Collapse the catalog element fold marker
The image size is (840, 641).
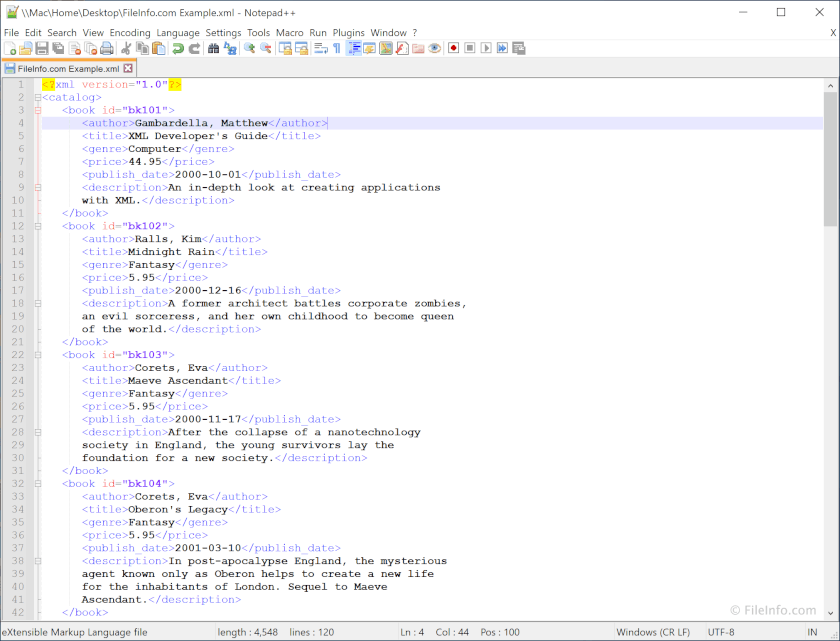click(x=36, y=97)
